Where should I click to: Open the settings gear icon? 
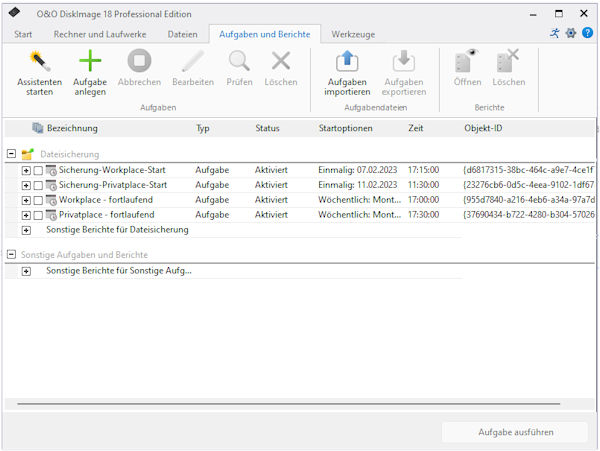(571, 33)
